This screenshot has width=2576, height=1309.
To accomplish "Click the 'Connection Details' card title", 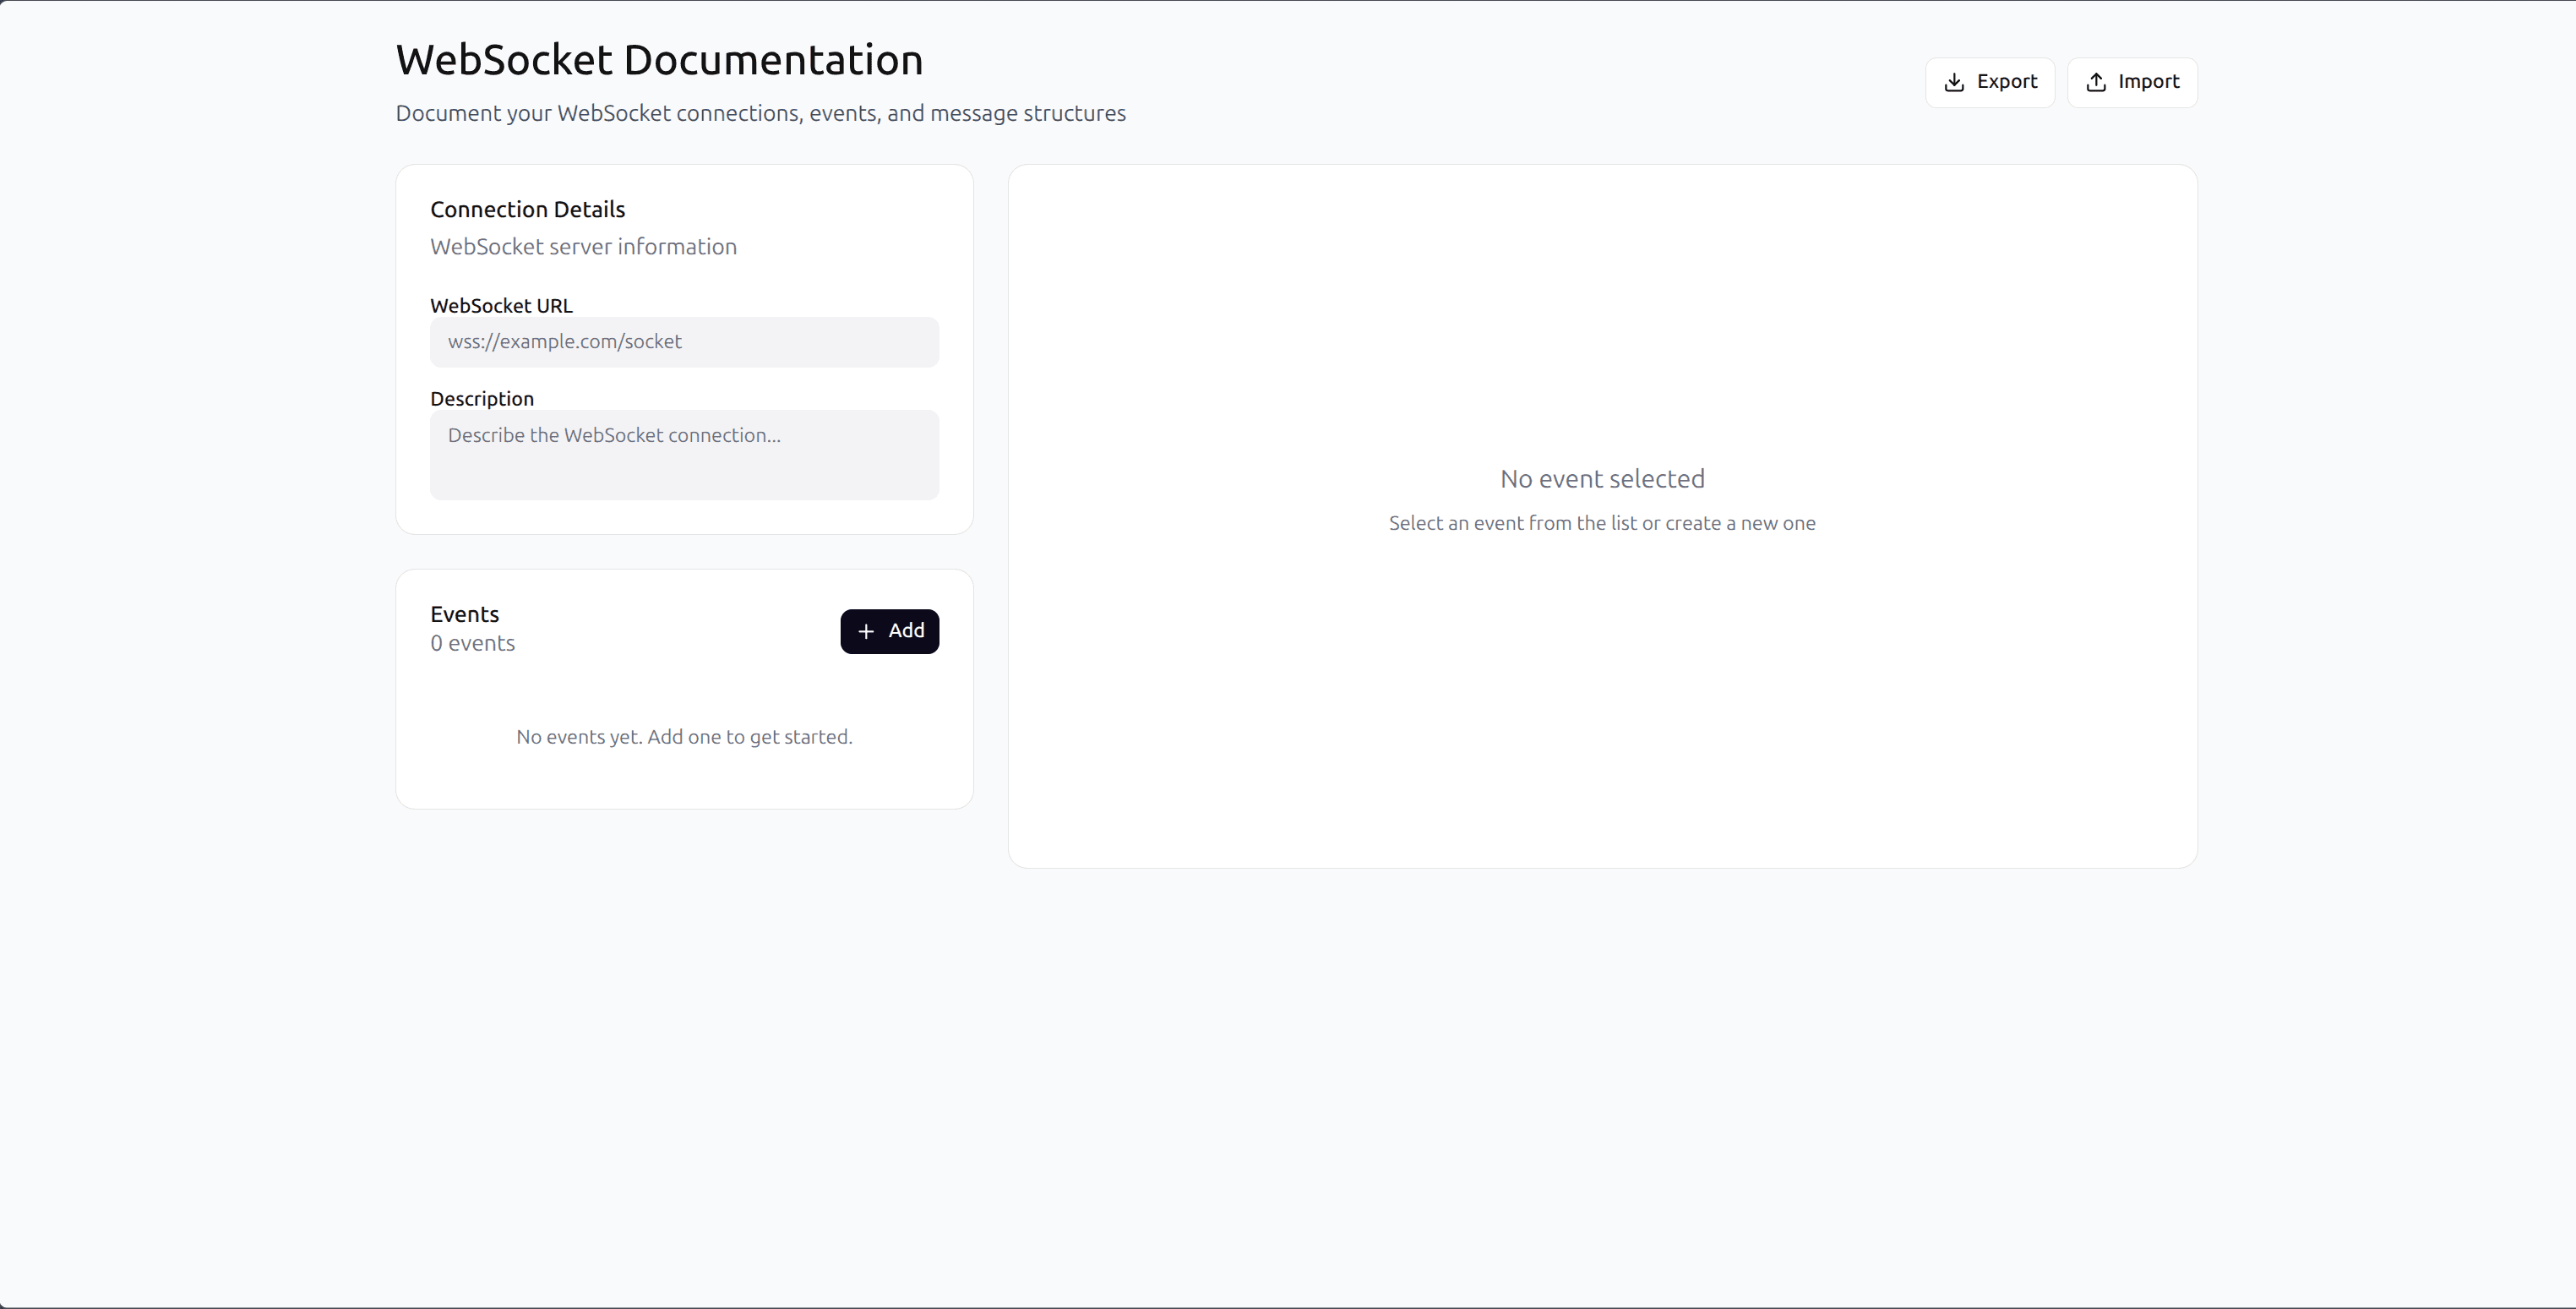I will pos(527,209).
